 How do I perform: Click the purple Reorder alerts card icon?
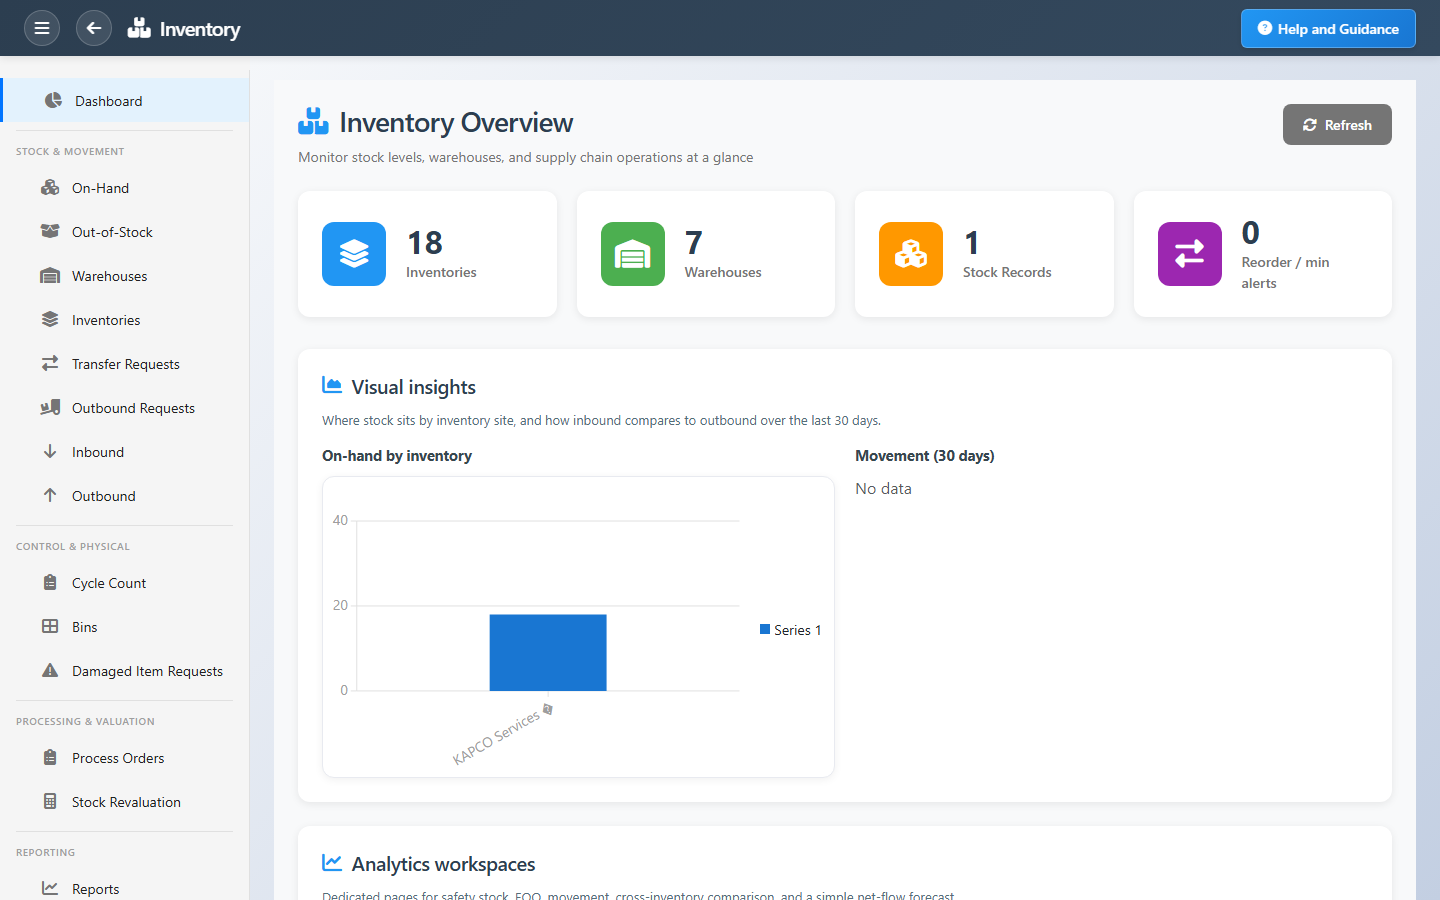(1190, 254)
